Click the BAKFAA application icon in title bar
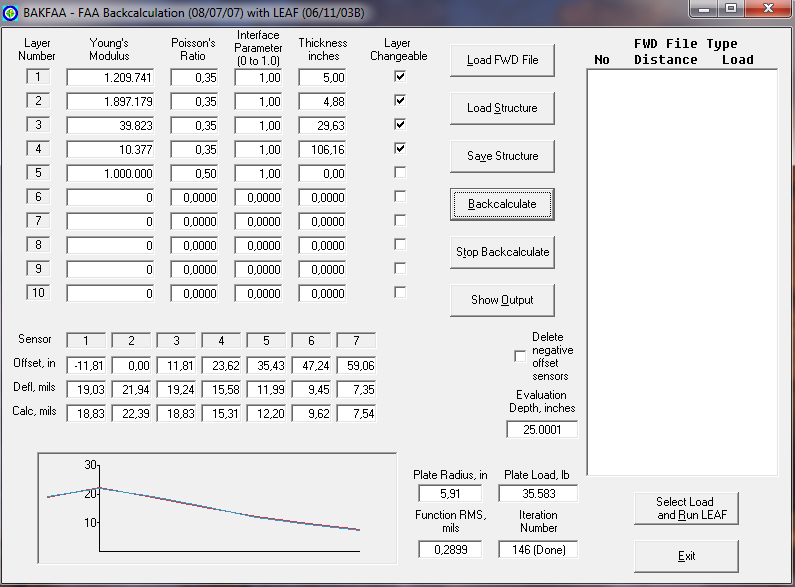The width and height of the screenshot is (795, 587). (x=10, y=13)
